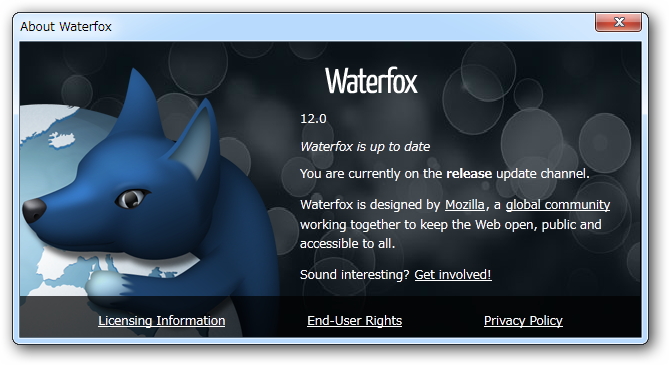Click the 'Waterfox is up to date' status
The height and width of the screenshot is (365, 669).
click(365, 147)
